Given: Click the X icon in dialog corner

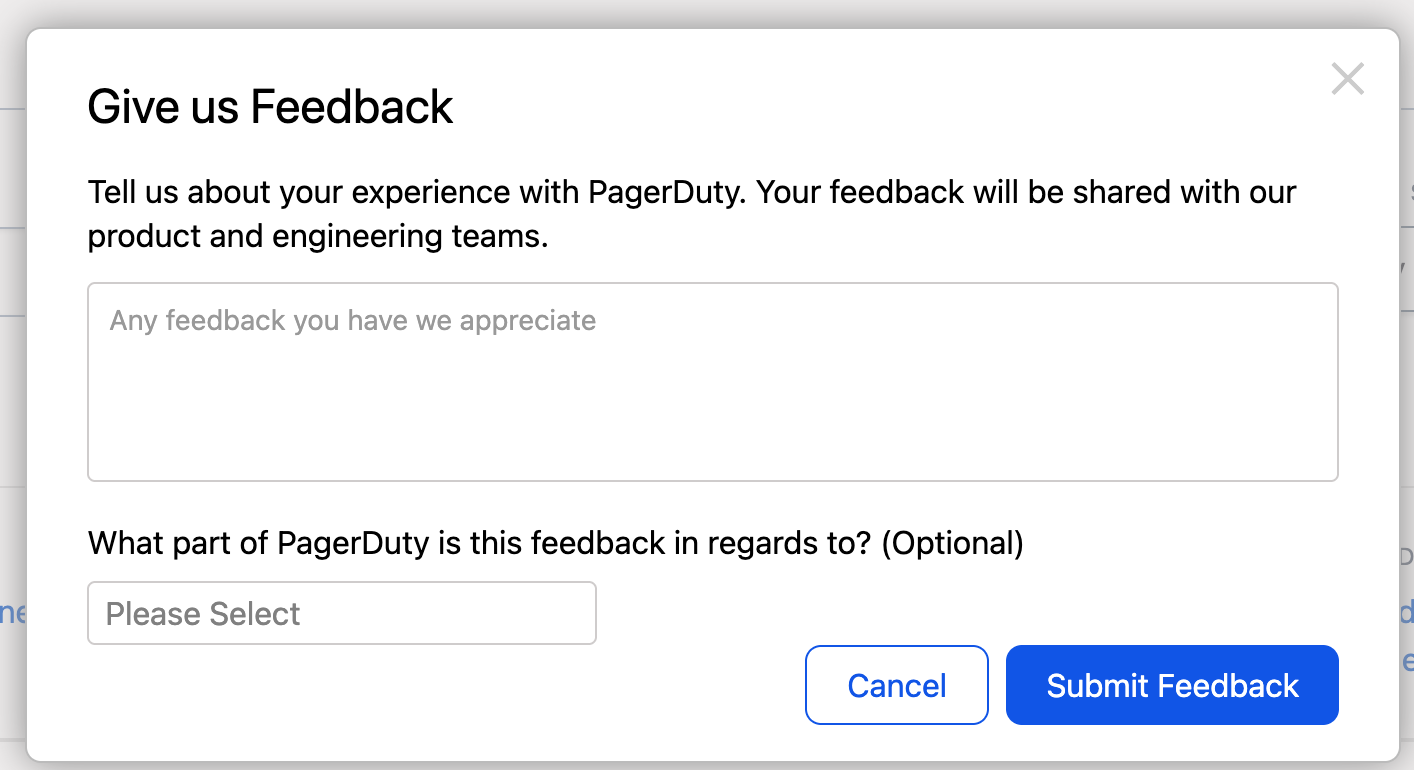Looking at the screenshot, I should 1347,79.
